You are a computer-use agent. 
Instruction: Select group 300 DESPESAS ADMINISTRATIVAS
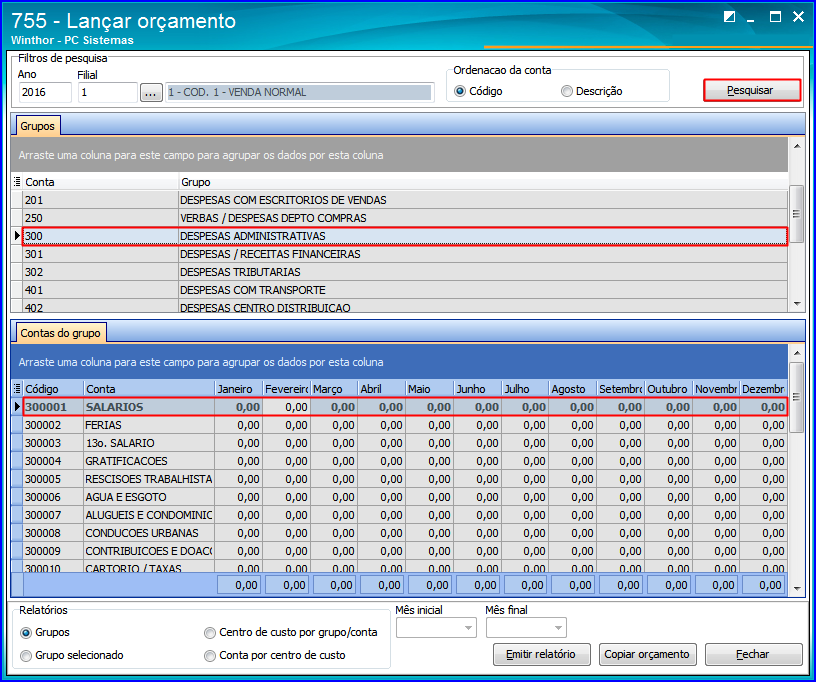click(405, 236)
